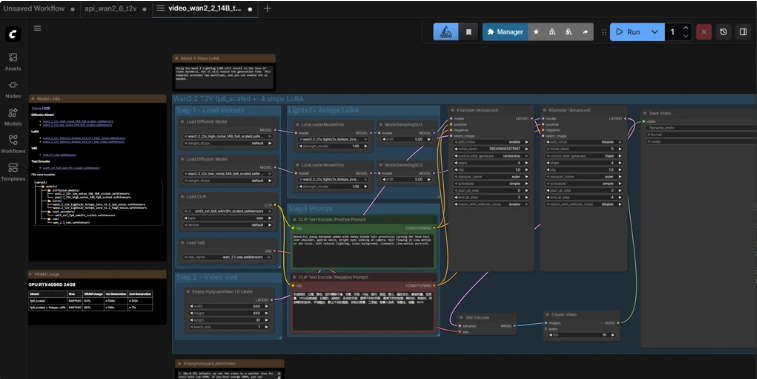
Task: Click the star icon next to Manager
Action: click(536, 32)
